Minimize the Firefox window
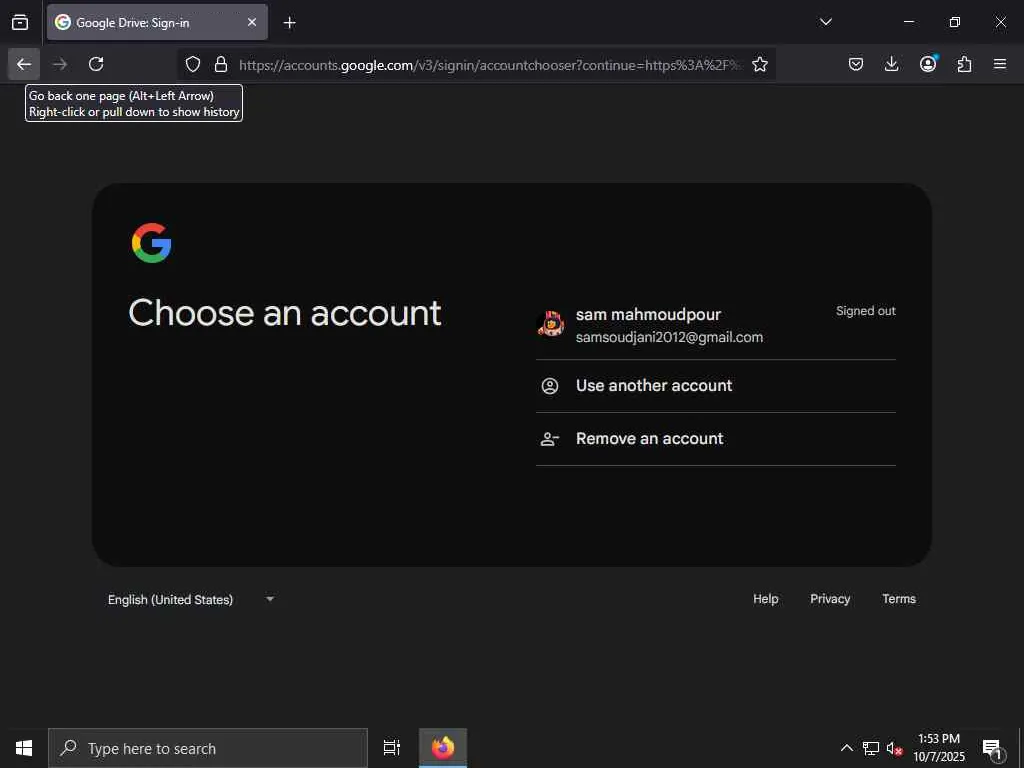This screenshot has width=1024, height=768. [x=908, y=22]
